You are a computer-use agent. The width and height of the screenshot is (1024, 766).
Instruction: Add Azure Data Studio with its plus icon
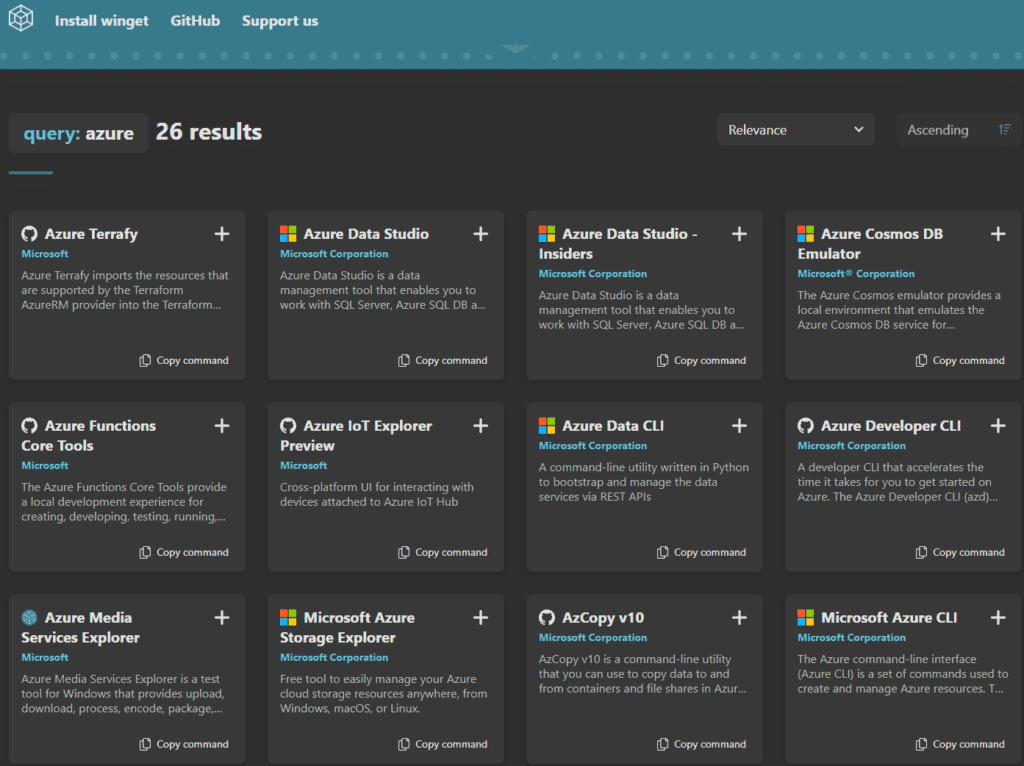point(481,234)
